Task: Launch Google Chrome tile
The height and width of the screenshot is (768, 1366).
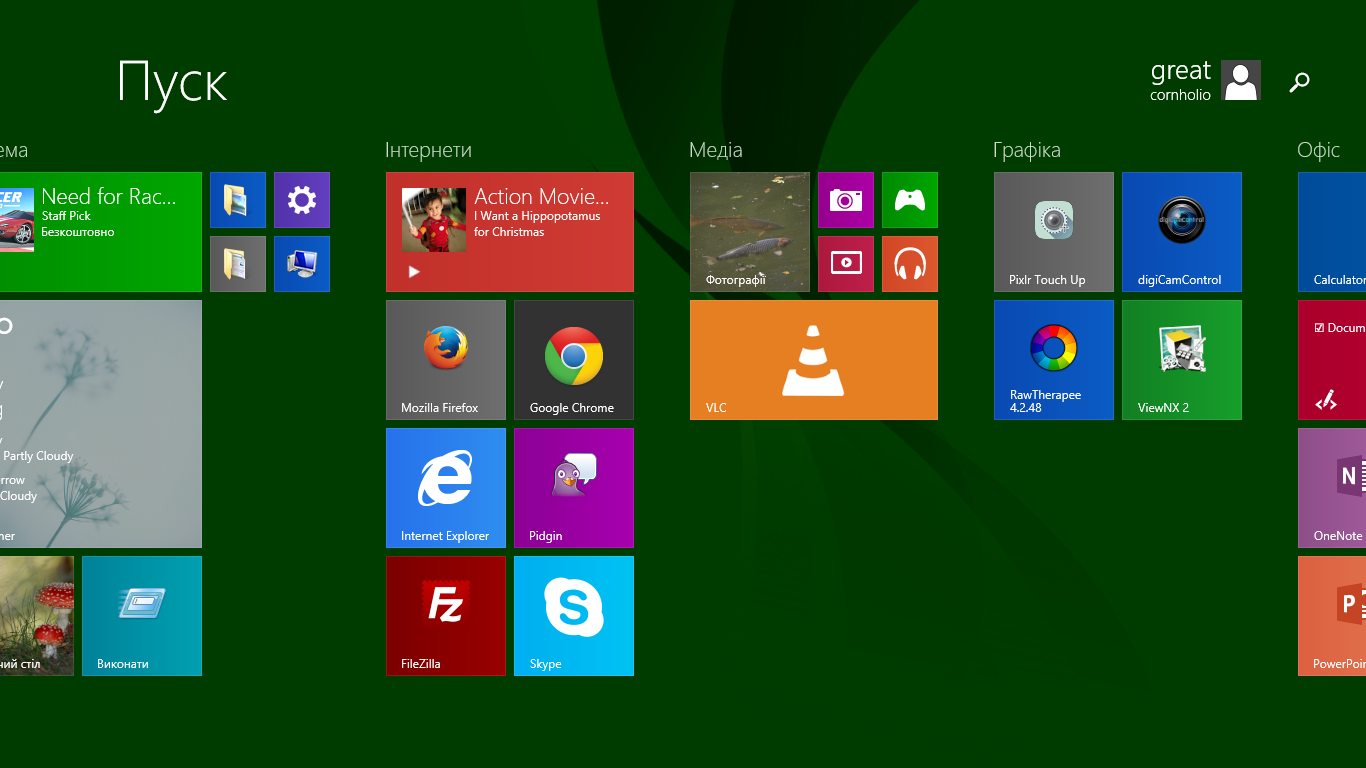Action: click(574, 360)
